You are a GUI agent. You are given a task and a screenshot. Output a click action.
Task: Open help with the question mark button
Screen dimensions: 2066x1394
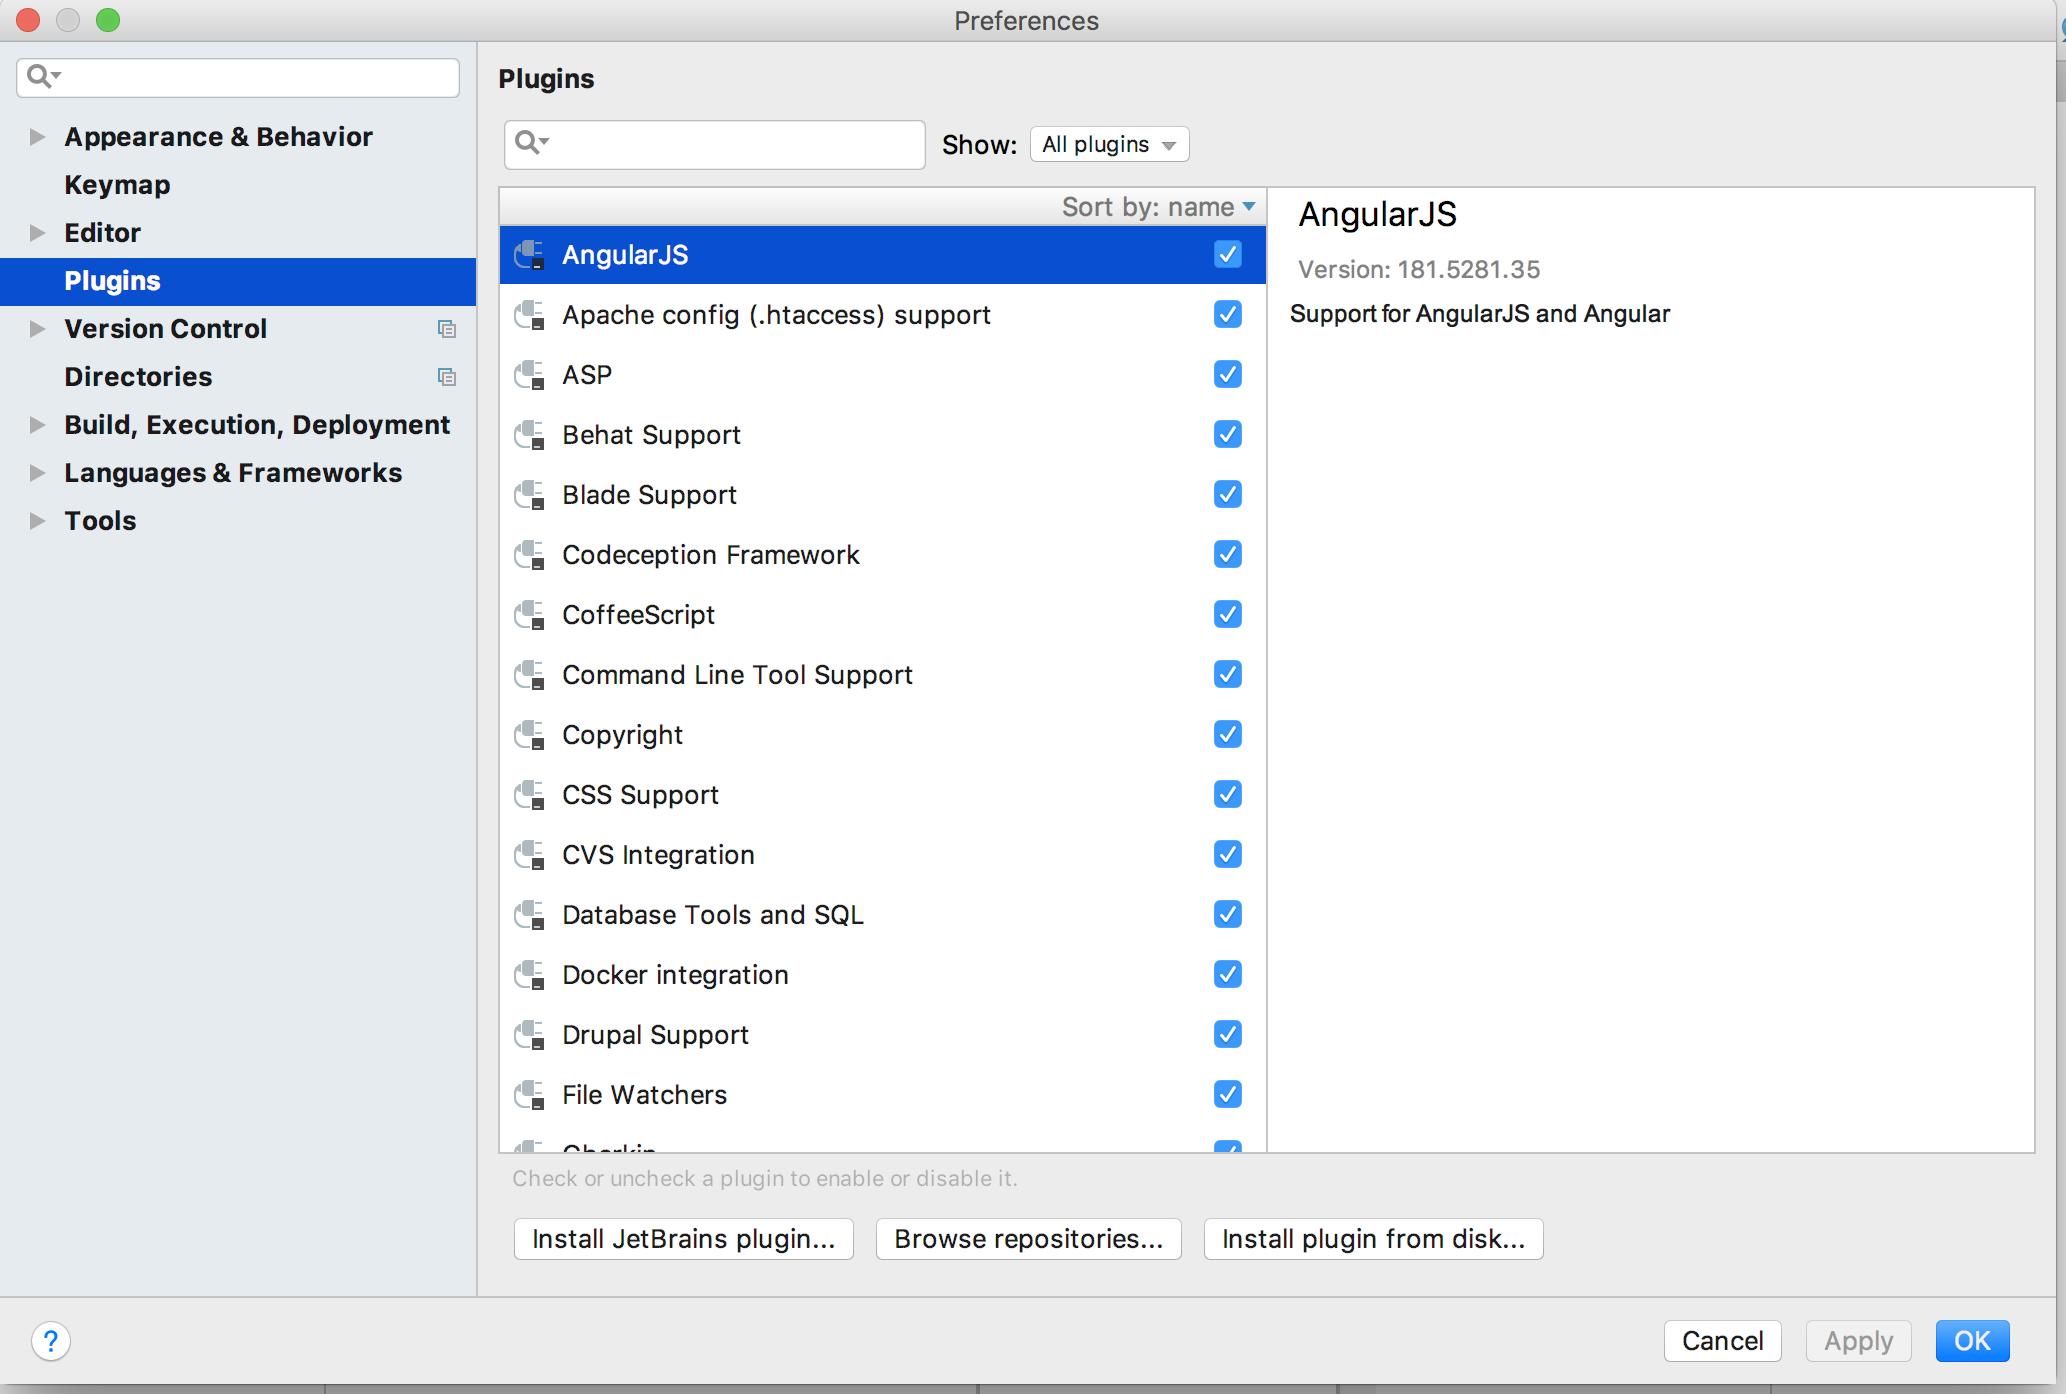click(x=51, y=1341)
